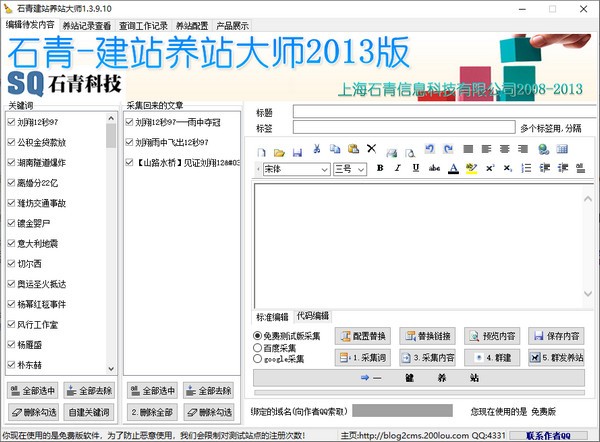600x442 pixels.
Task: Click the save floppy disk icon
Action: tap(297, 153)
